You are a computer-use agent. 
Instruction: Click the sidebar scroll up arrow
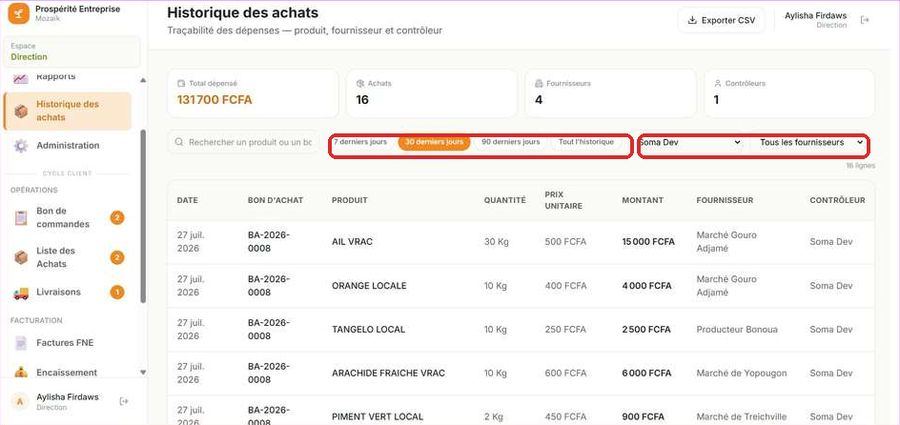(x=143, y=80)
